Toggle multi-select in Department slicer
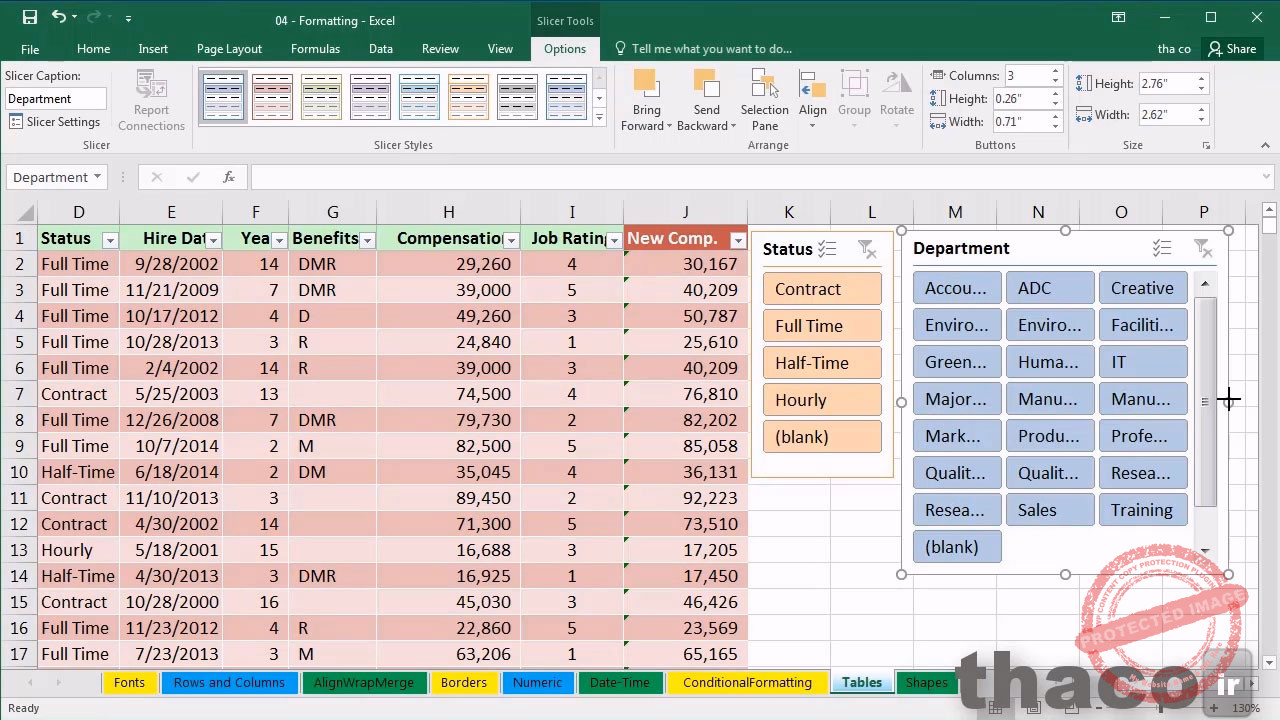 1161,248
